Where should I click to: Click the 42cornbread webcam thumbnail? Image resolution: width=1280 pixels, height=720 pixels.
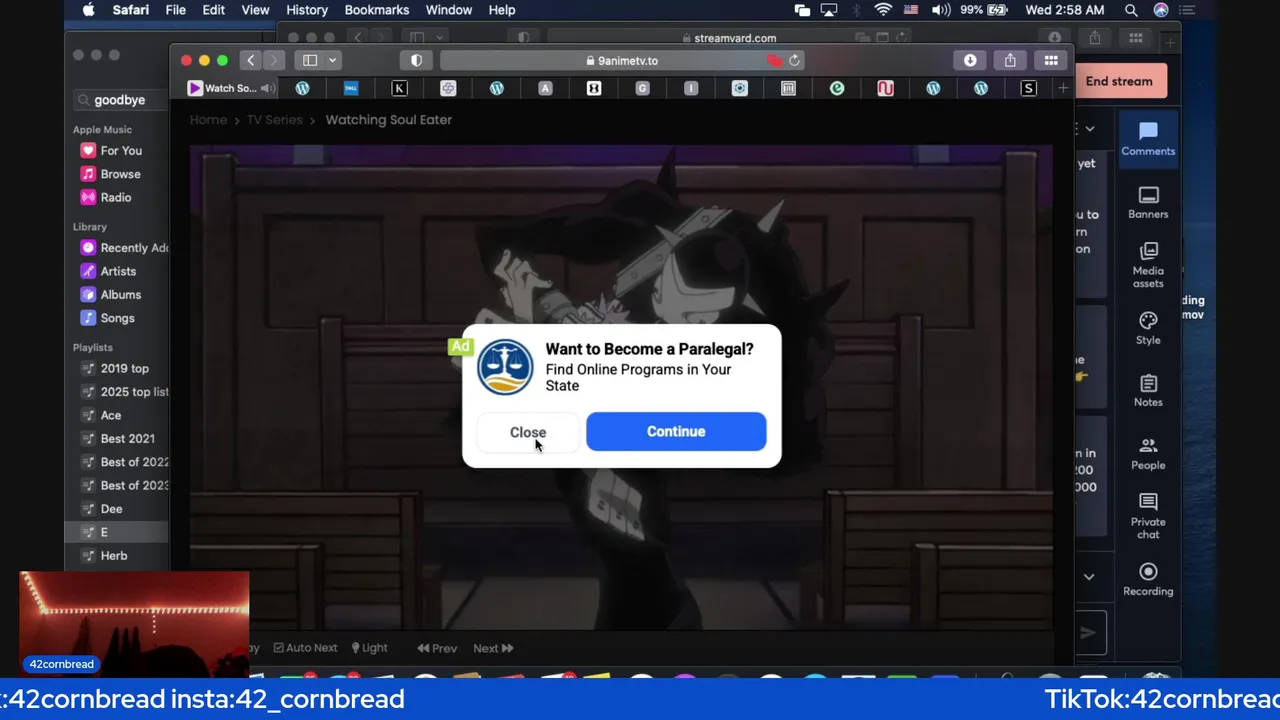[x=134, y=624]
